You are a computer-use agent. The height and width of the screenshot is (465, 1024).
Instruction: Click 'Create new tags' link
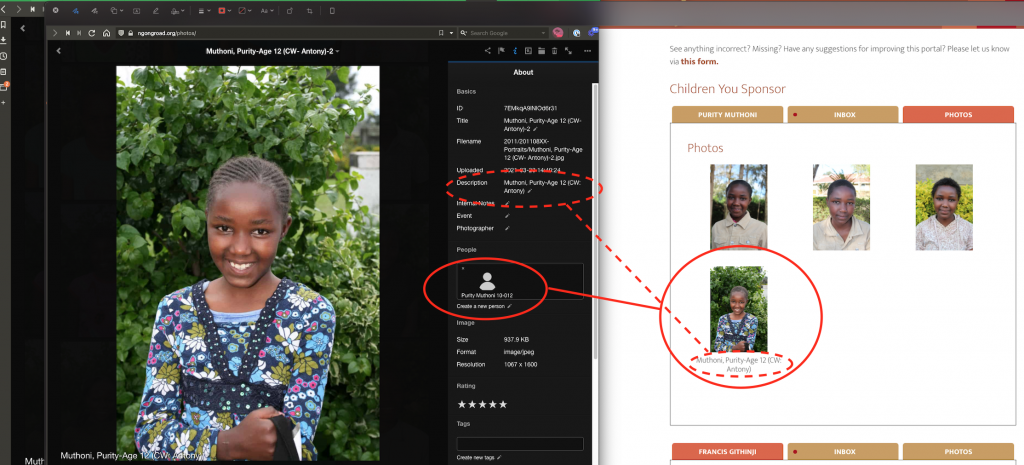(x=476, y=457)
